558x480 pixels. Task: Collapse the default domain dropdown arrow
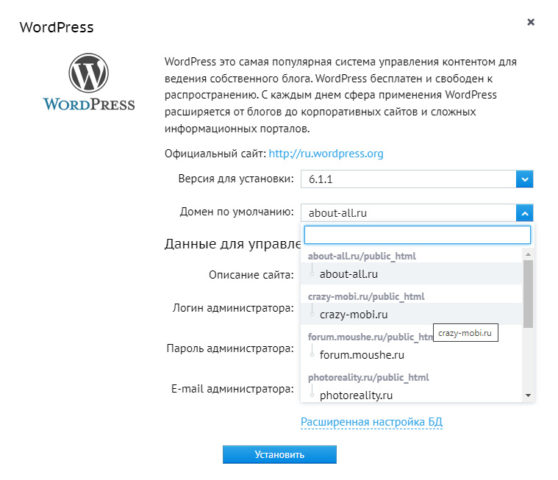[525, 213]
